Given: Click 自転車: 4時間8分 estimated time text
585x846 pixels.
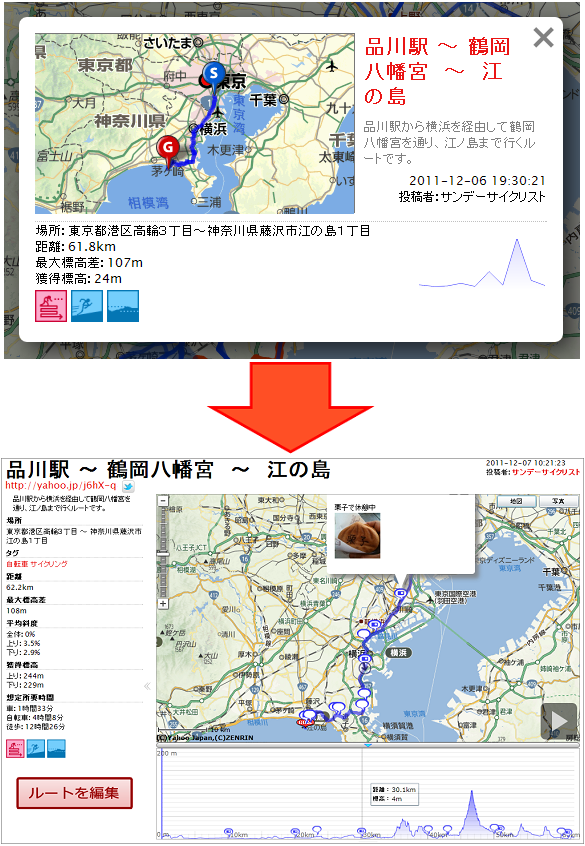Looking at the screenshot, I should [x=35, y=718].
